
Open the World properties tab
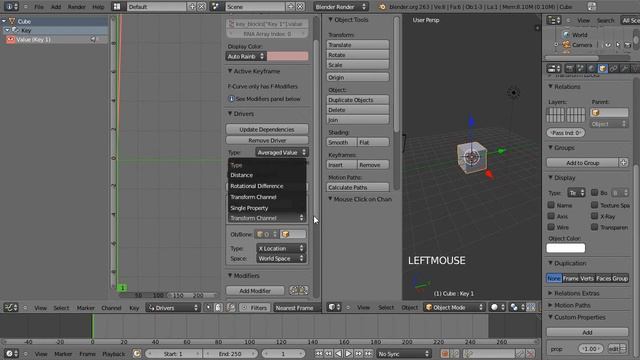tap(591, 69)
